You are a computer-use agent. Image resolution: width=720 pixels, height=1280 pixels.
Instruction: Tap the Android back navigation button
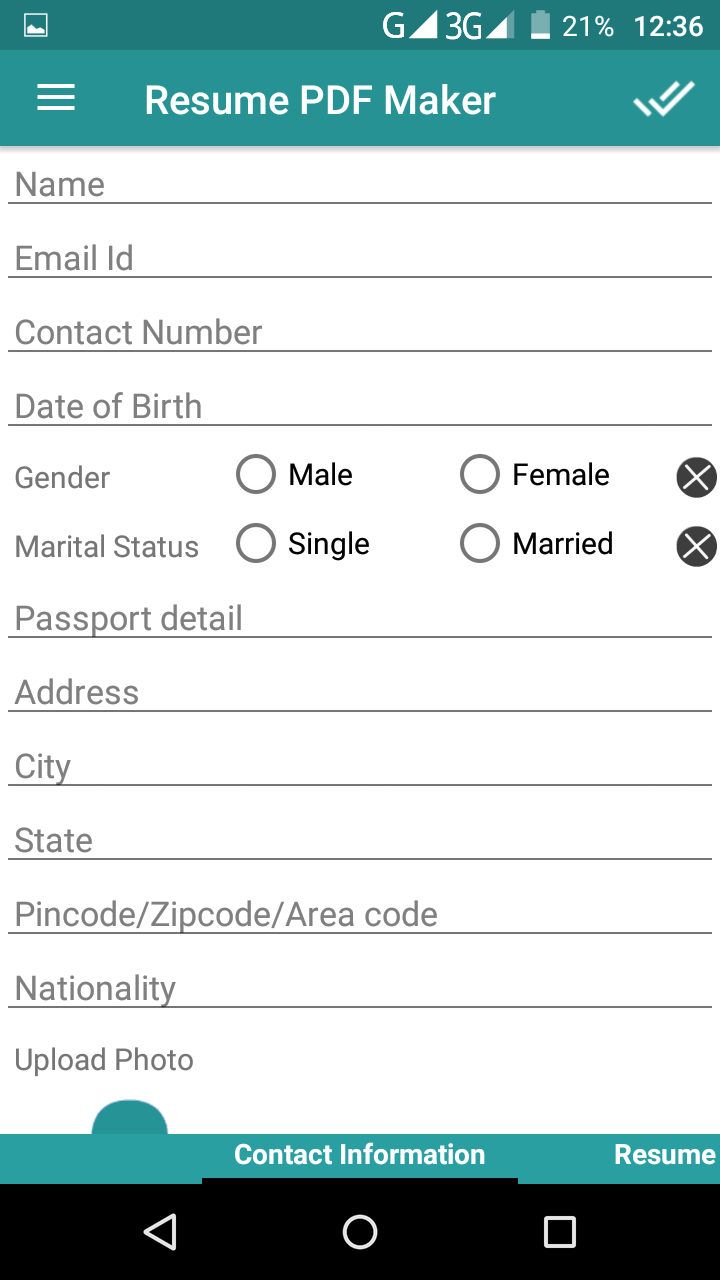[160, 1232]
